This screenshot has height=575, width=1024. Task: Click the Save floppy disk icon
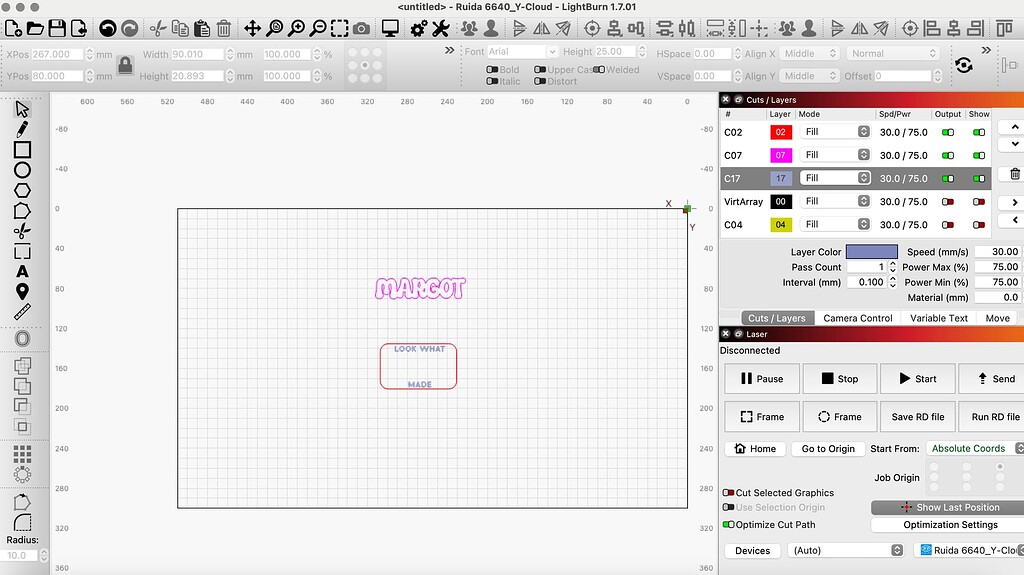click(57, 28)
